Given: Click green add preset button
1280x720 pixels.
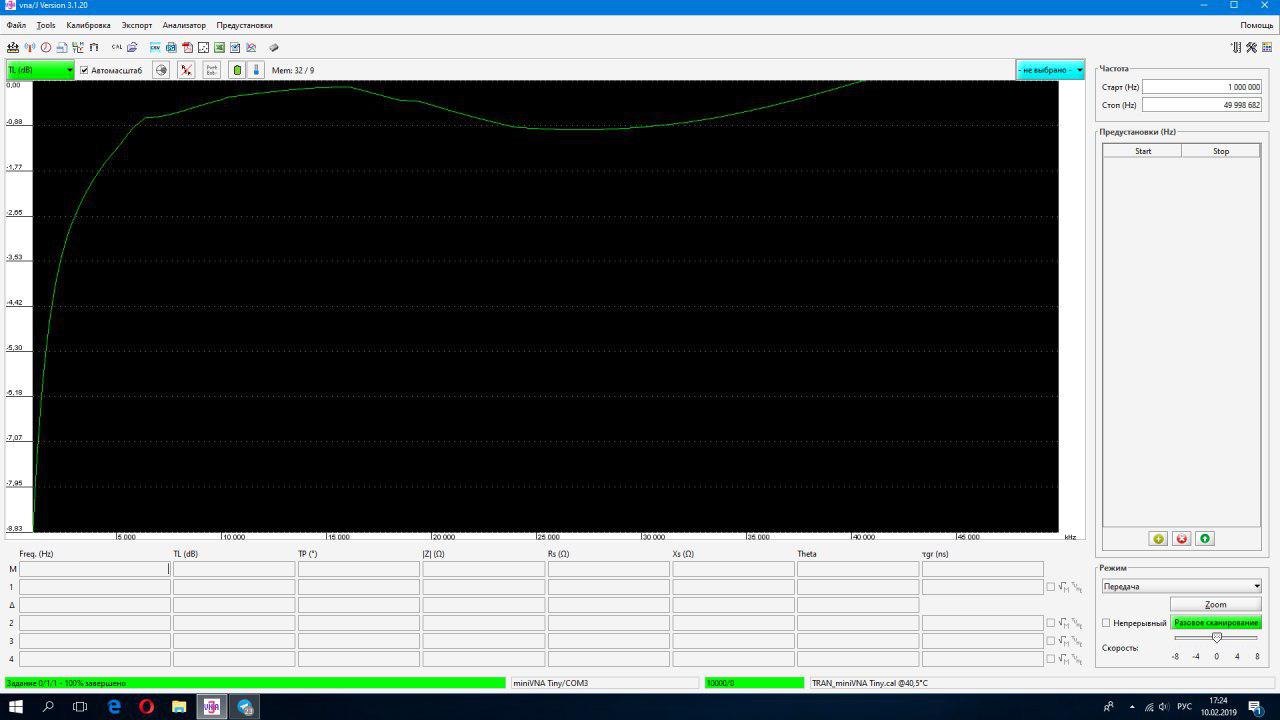Looking at the screenshot, I should click(x=1158, y=538).
